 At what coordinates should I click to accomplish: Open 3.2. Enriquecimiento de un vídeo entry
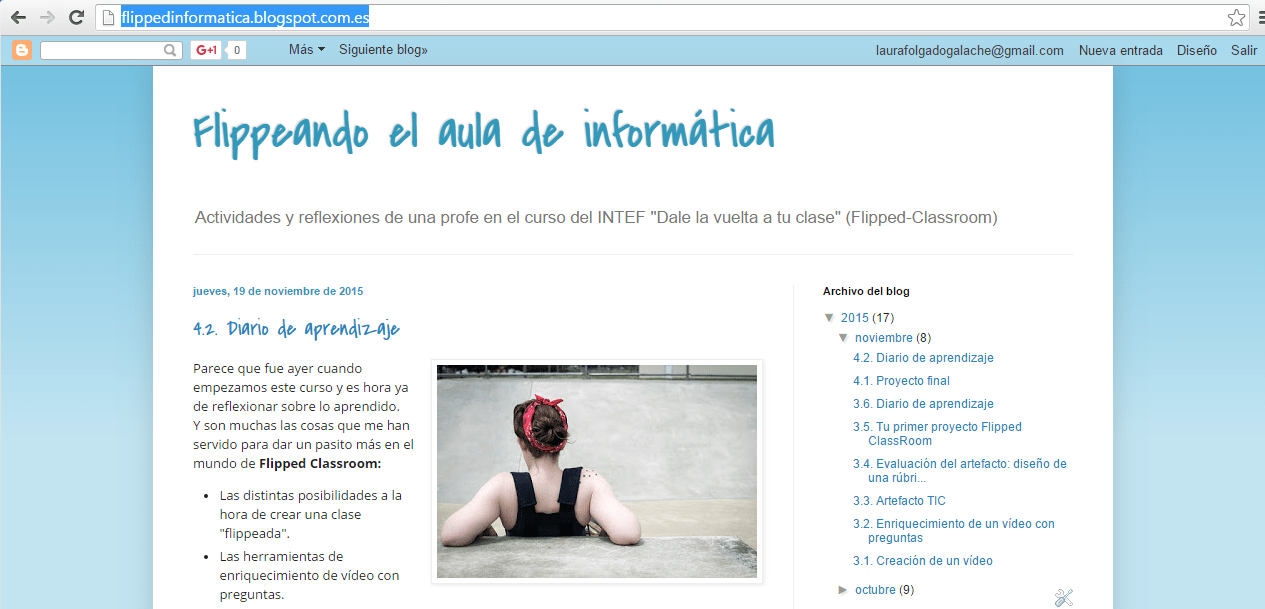click(954, 531)
